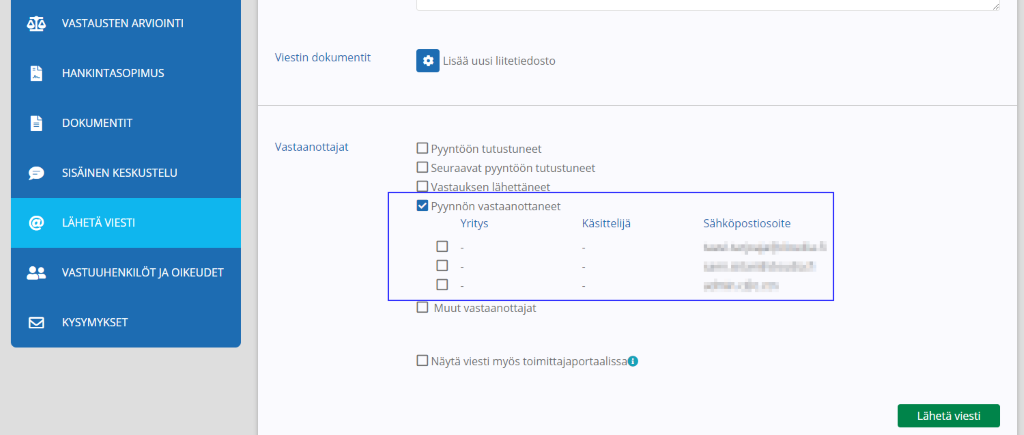This screenshot has width=1024, height=435.
Task: Click the file icon next to Dokumentit
Action: [x=36, y=123]
